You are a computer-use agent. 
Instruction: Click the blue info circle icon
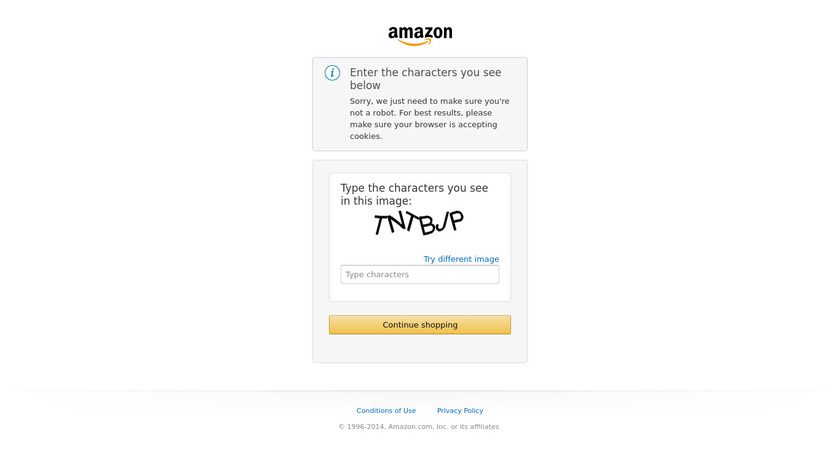(x=332, y=73)
